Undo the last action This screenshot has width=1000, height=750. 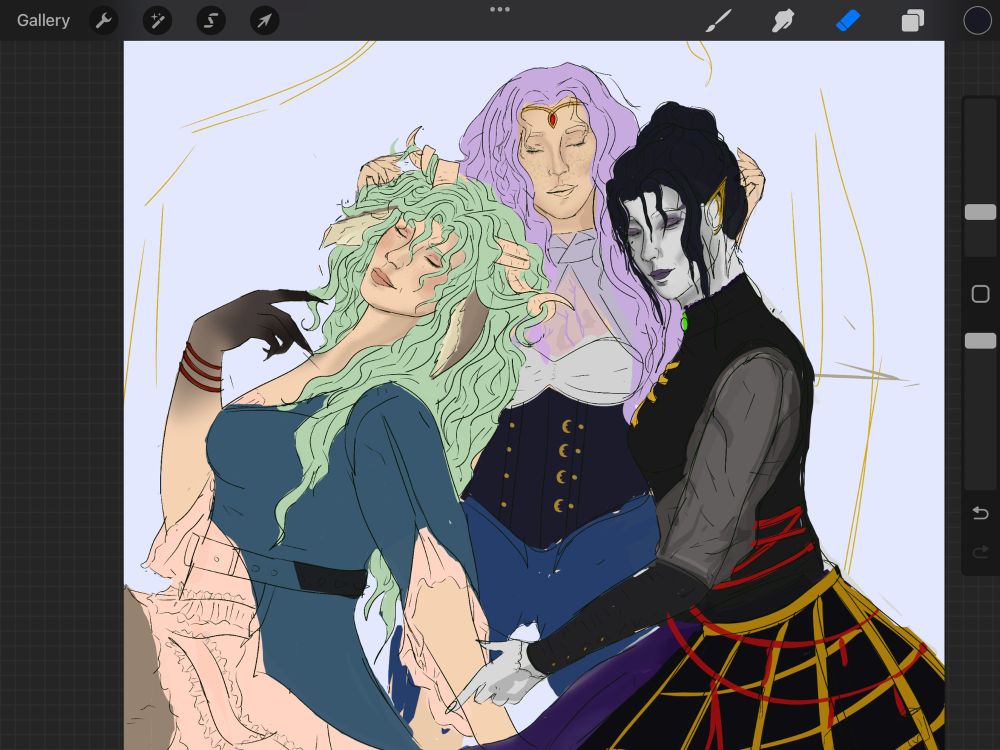coord(980,513)
